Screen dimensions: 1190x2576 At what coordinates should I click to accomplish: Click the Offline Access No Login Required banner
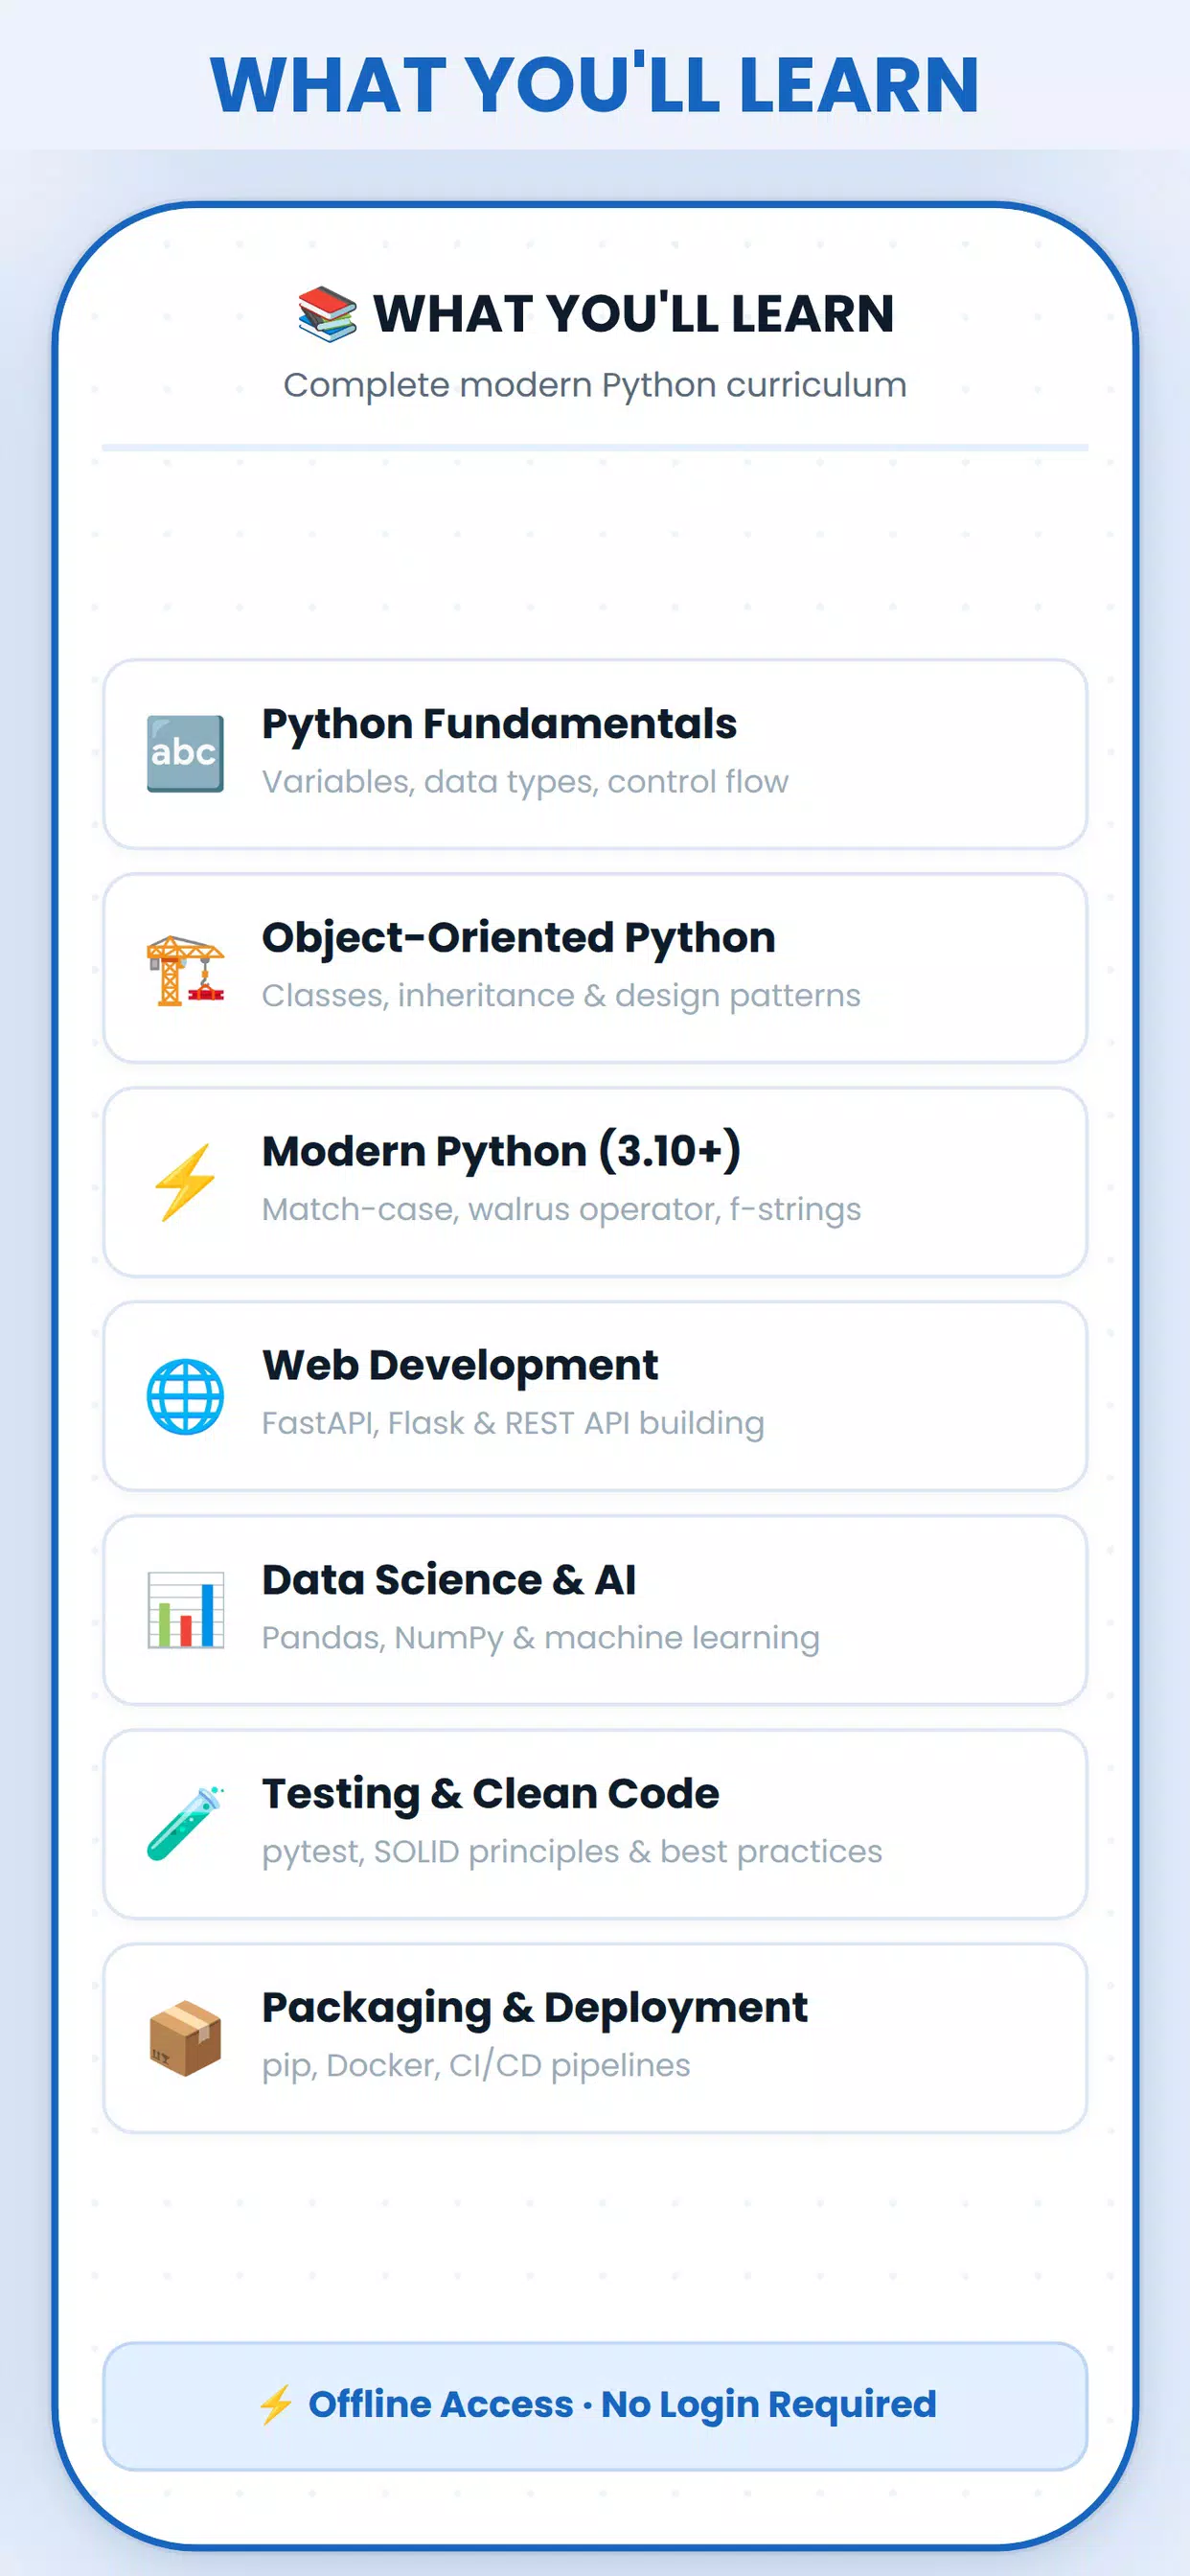click(x=595, y=2406)
